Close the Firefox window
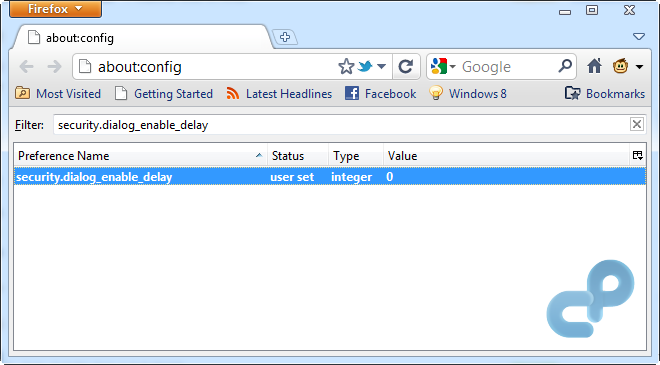 coord(629,10)
